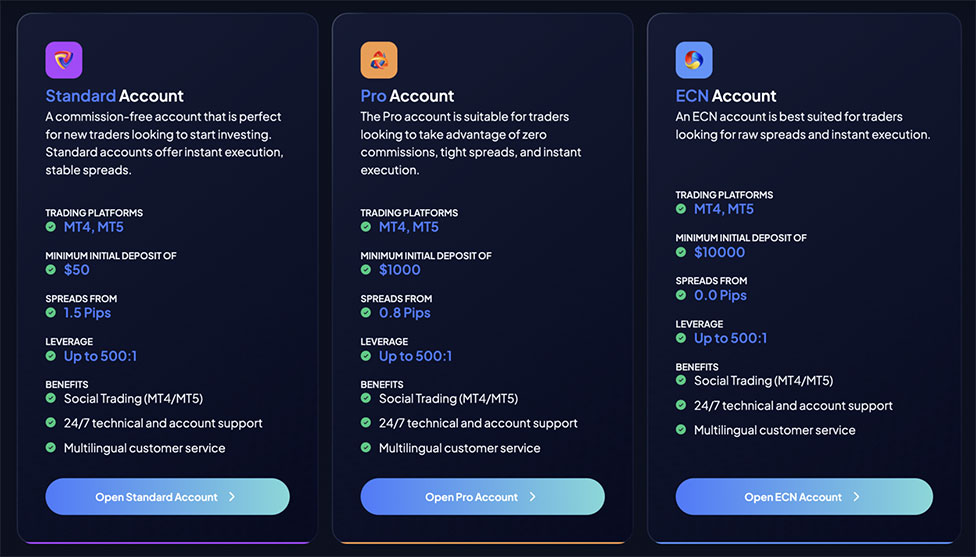Screen dimensions: 976x557
Task: Click Standard account's 1.5 Pips spread value
Action: [87, 313]
